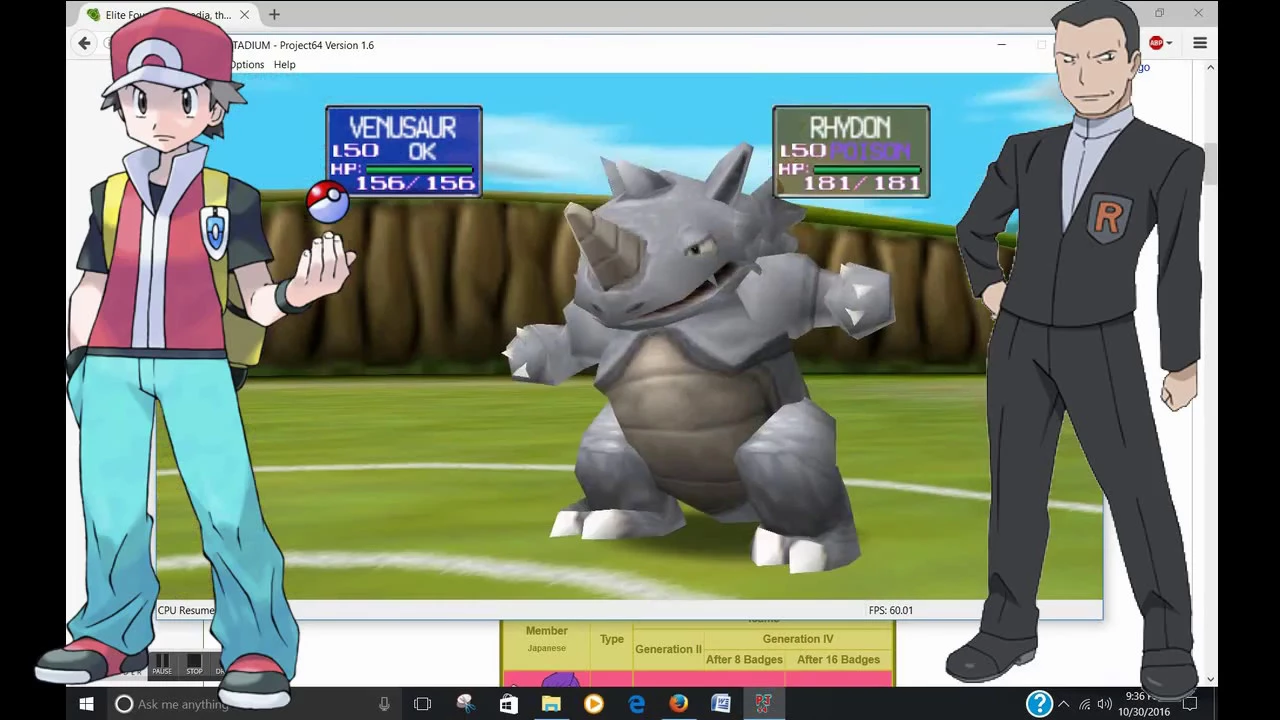Viewport: 1280px width, 720px height.
Task: Open a new browser tab with plus
Action: click(x=274, y=15)
